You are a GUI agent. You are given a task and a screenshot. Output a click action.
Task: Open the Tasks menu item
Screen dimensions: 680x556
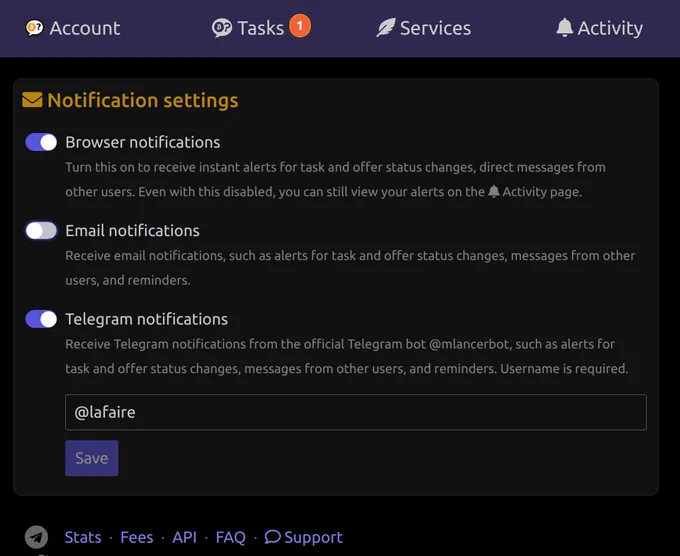(261, 27)
